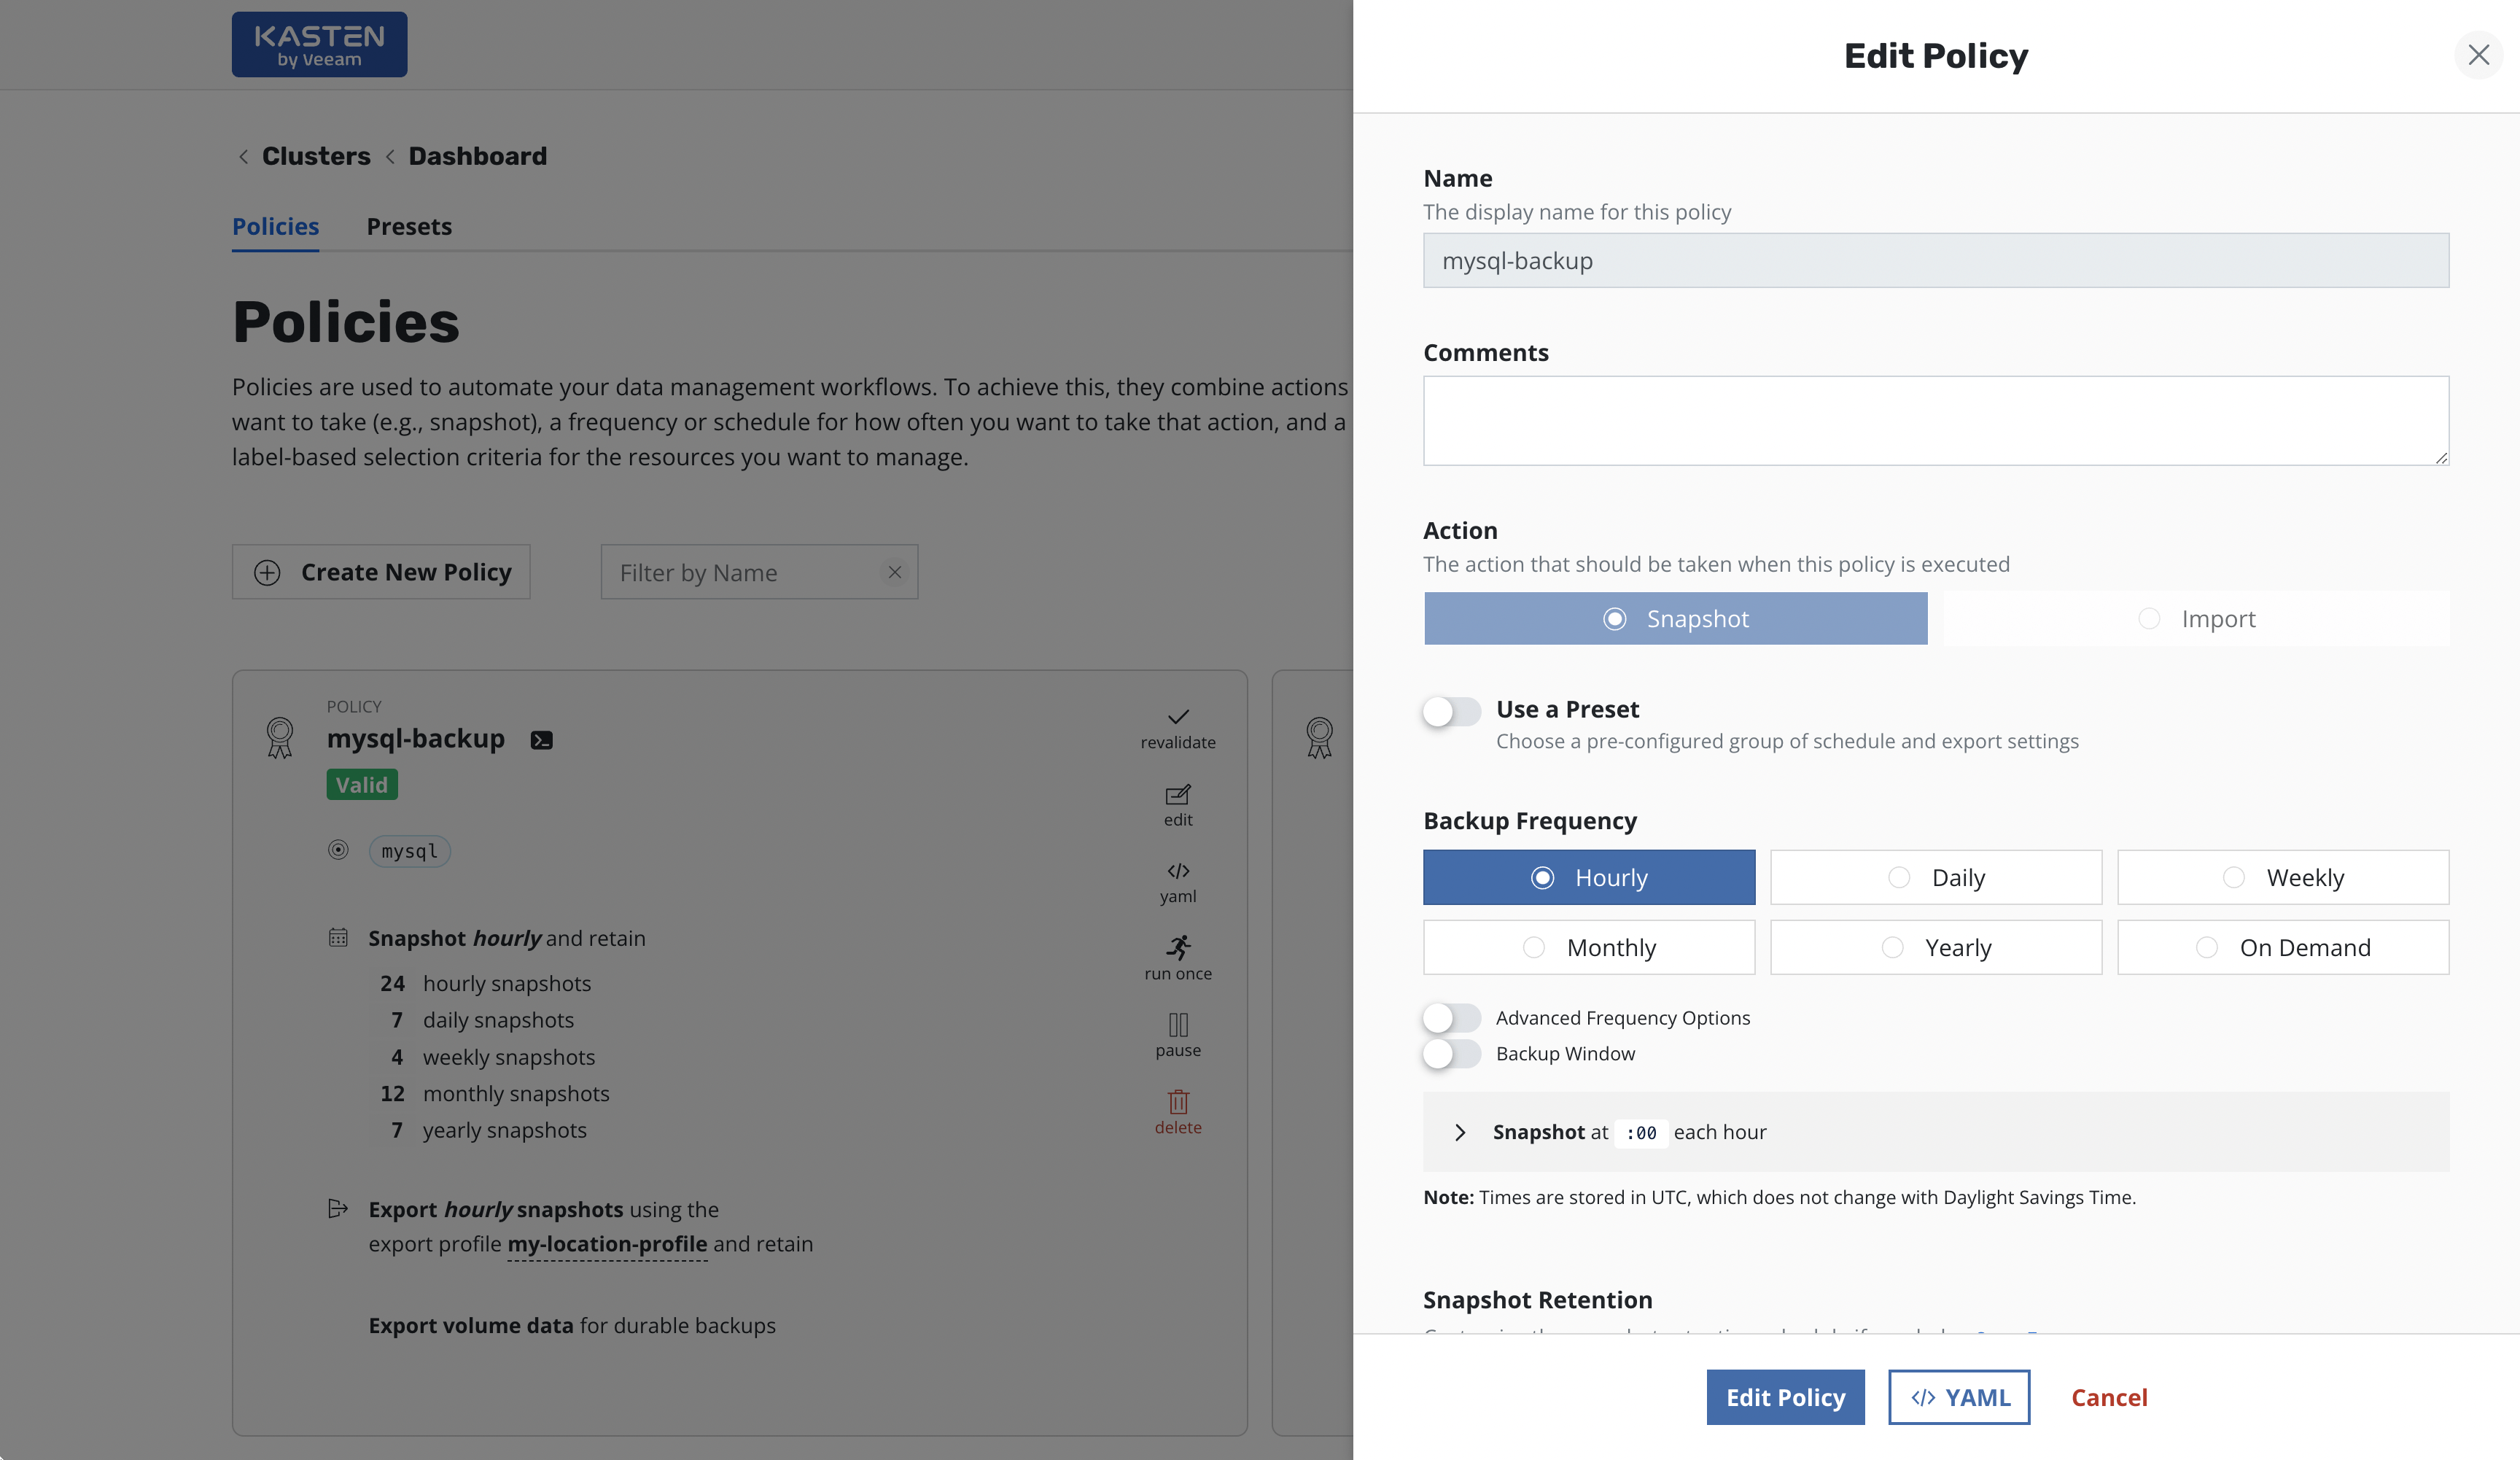The image size is (2520, 1460).
Task: Enable the Use a Preset toggle
Action: tap(1451, 712)
